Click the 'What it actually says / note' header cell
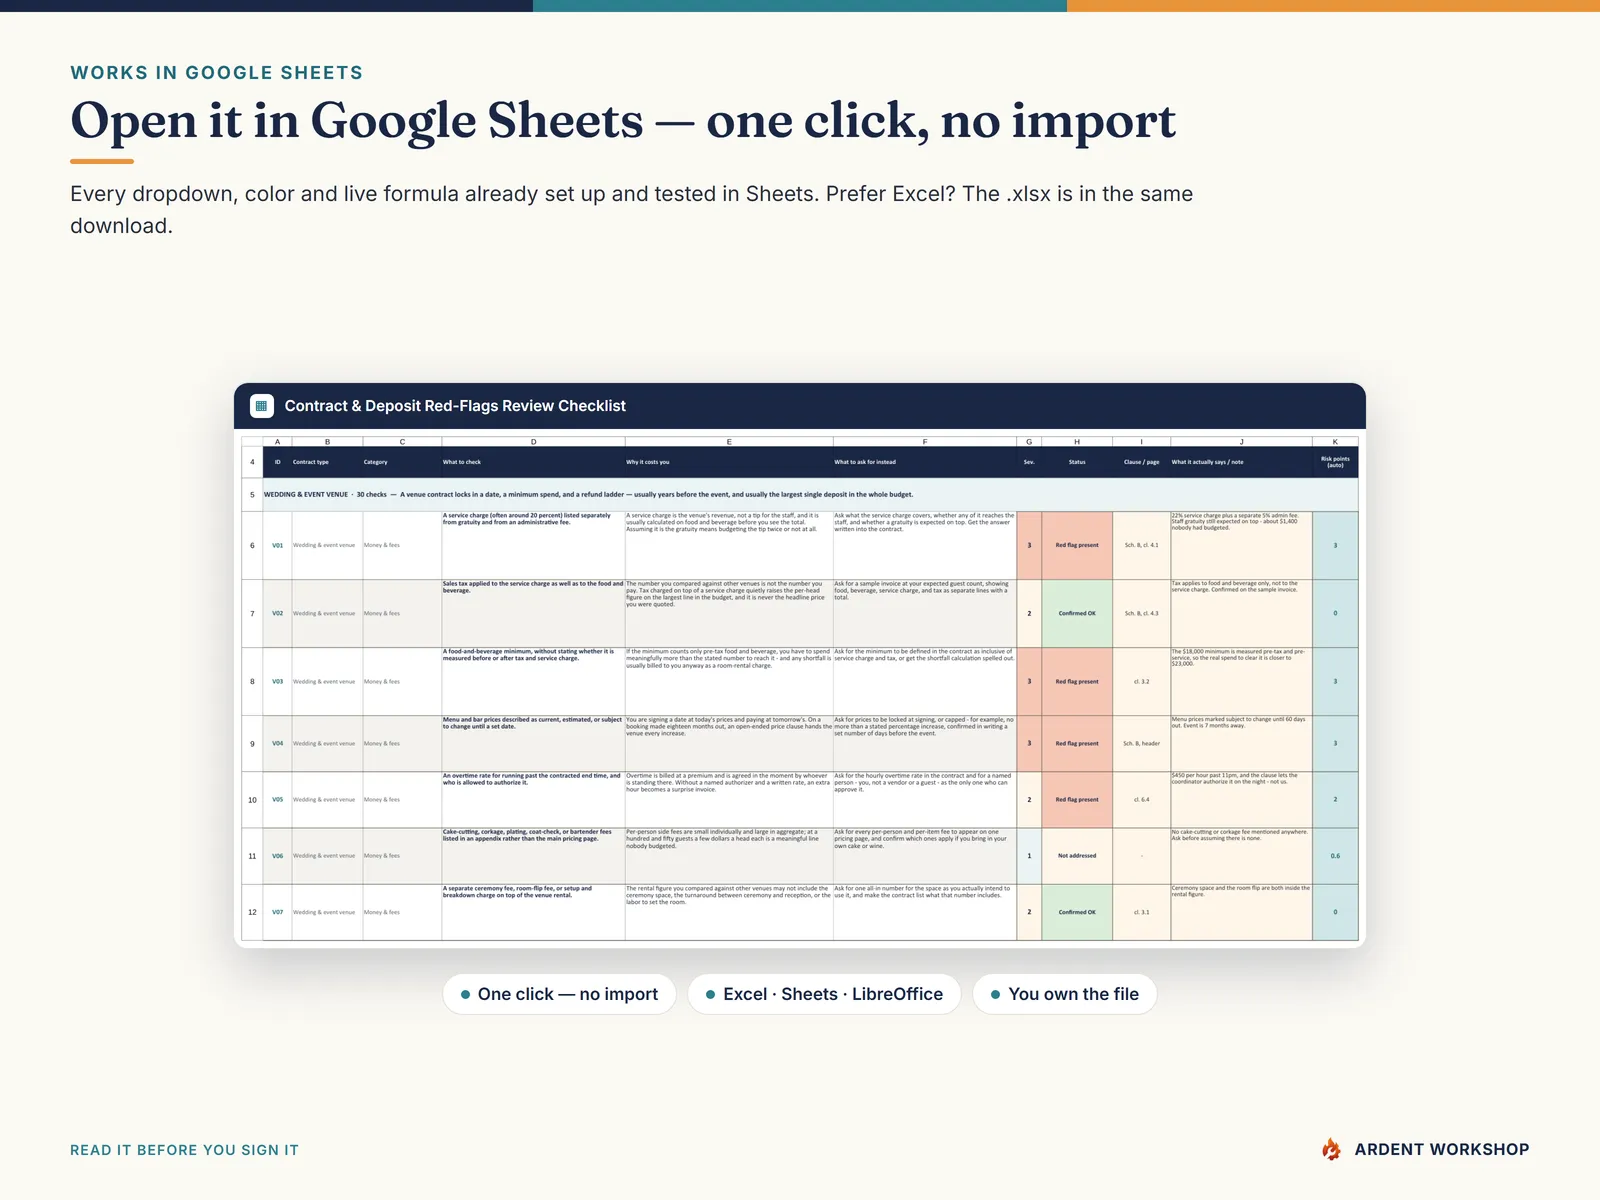The image size is (1600, 1200). pyautogui.click(x=1241, y=462)
